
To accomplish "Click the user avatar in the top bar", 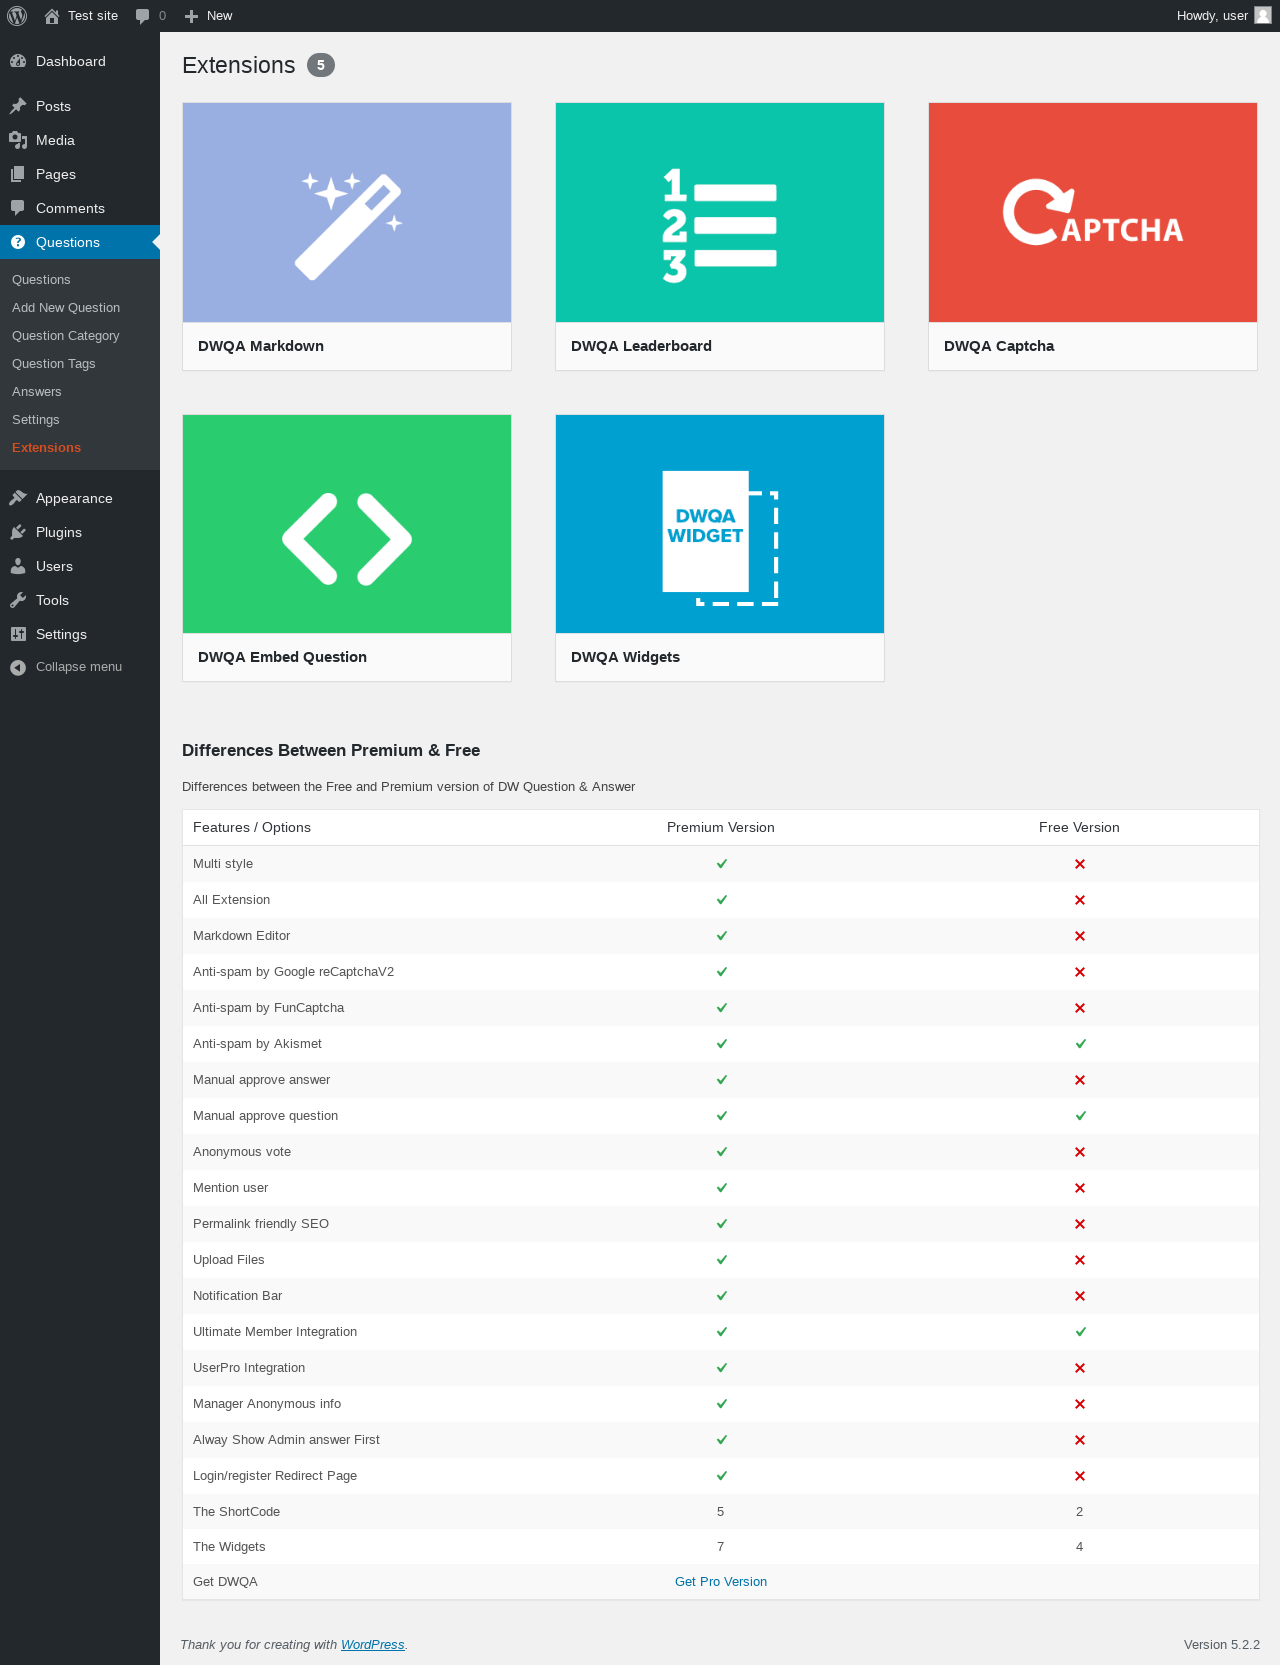I will pyautogui.click(x=1263, y=15).
